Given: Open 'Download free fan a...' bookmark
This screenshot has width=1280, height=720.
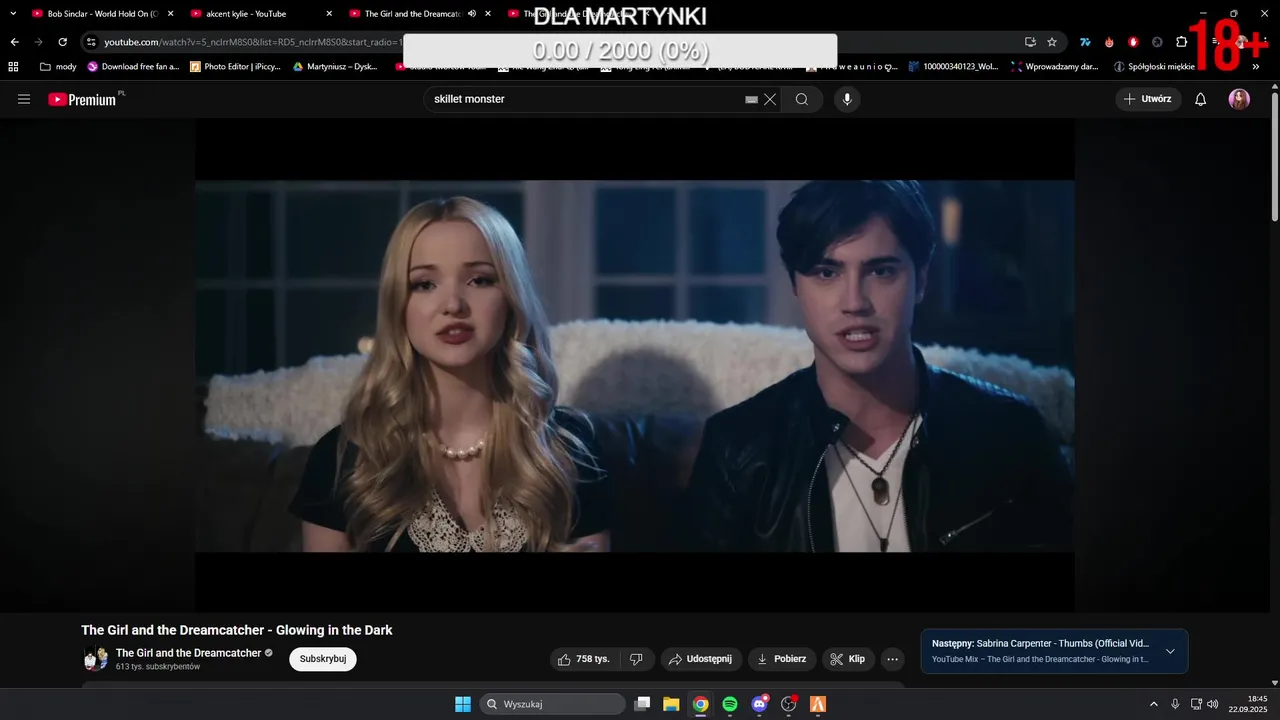Looking at the screenshot, I should click(133, 67).
